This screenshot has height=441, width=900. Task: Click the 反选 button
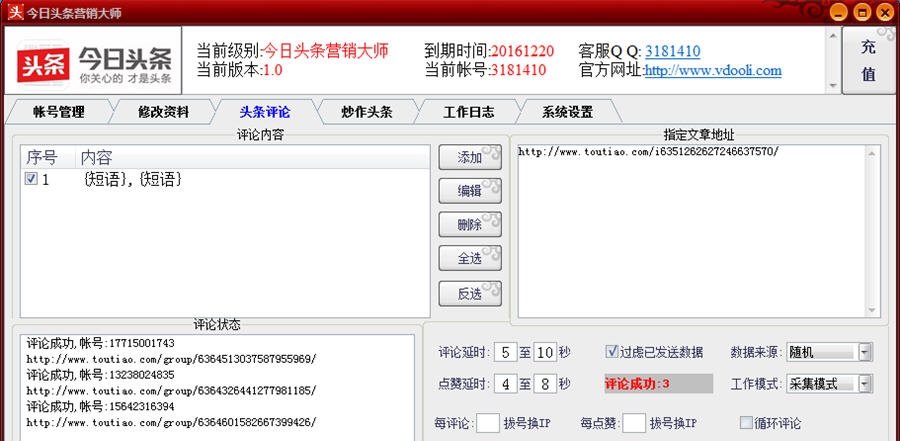point(470,293)
